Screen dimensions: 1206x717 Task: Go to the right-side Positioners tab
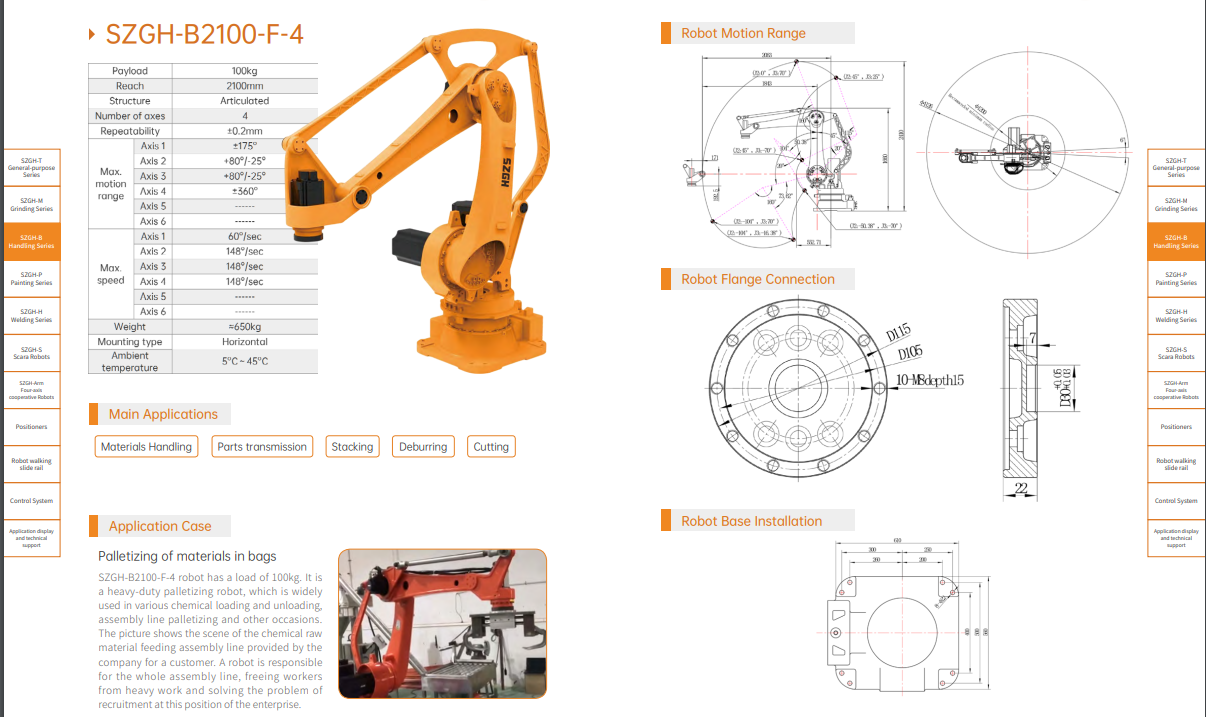(1176, 426)
